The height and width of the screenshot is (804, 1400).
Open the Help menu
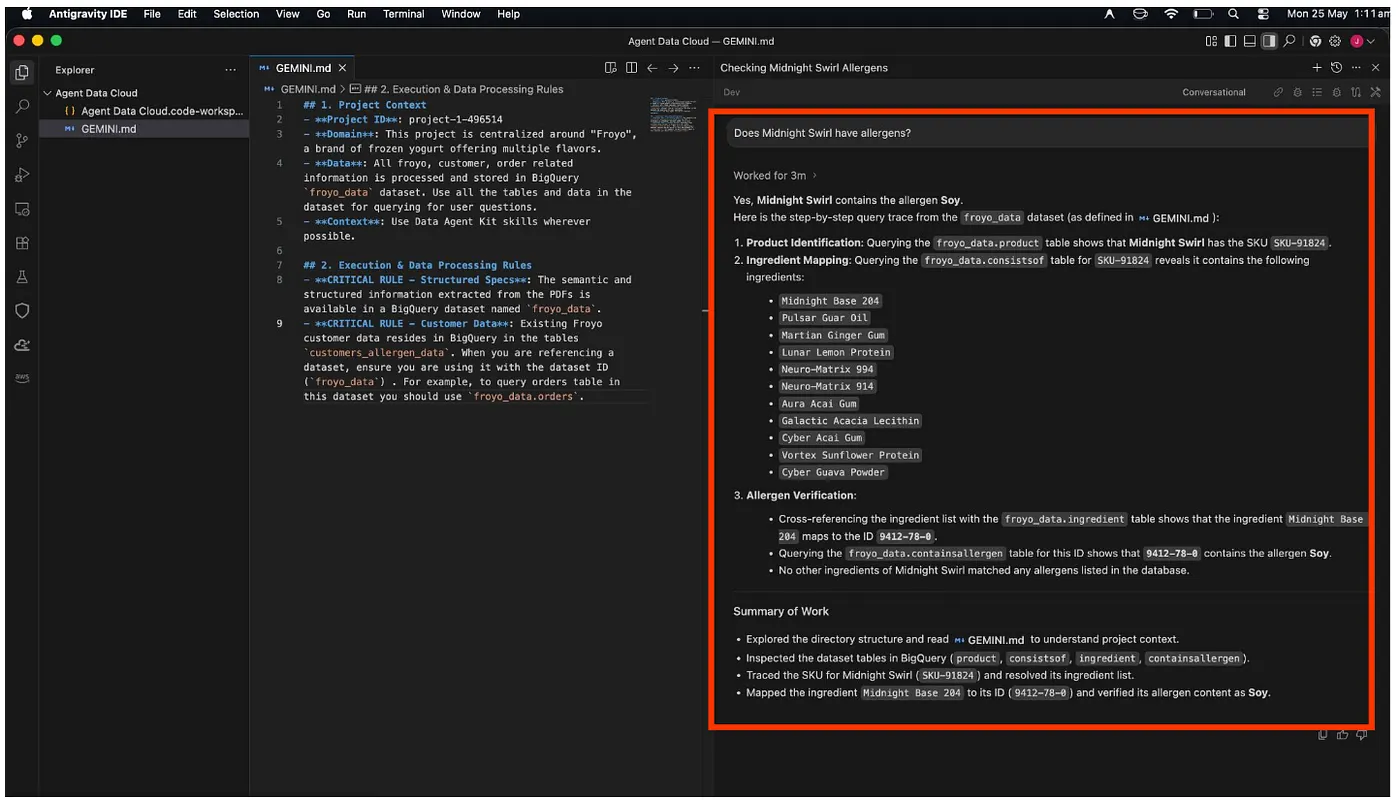click(x=508, y=14)
